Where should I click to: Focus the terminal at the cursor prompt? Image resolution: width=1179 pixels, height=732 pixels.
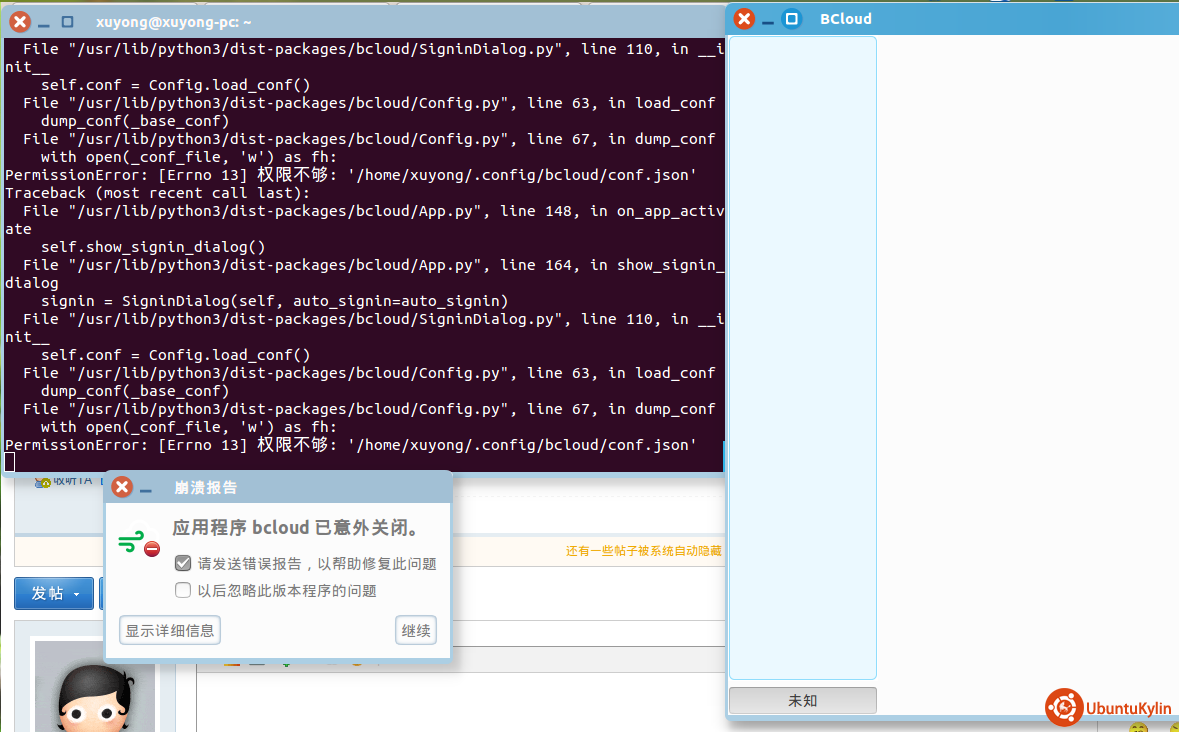(10, 461)
